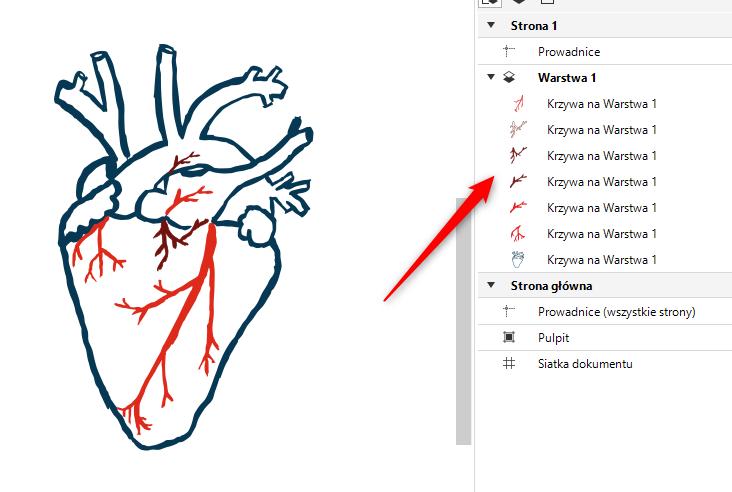Select the Strona 1 page label
The image size is (732, 492).
pos(534,26)
